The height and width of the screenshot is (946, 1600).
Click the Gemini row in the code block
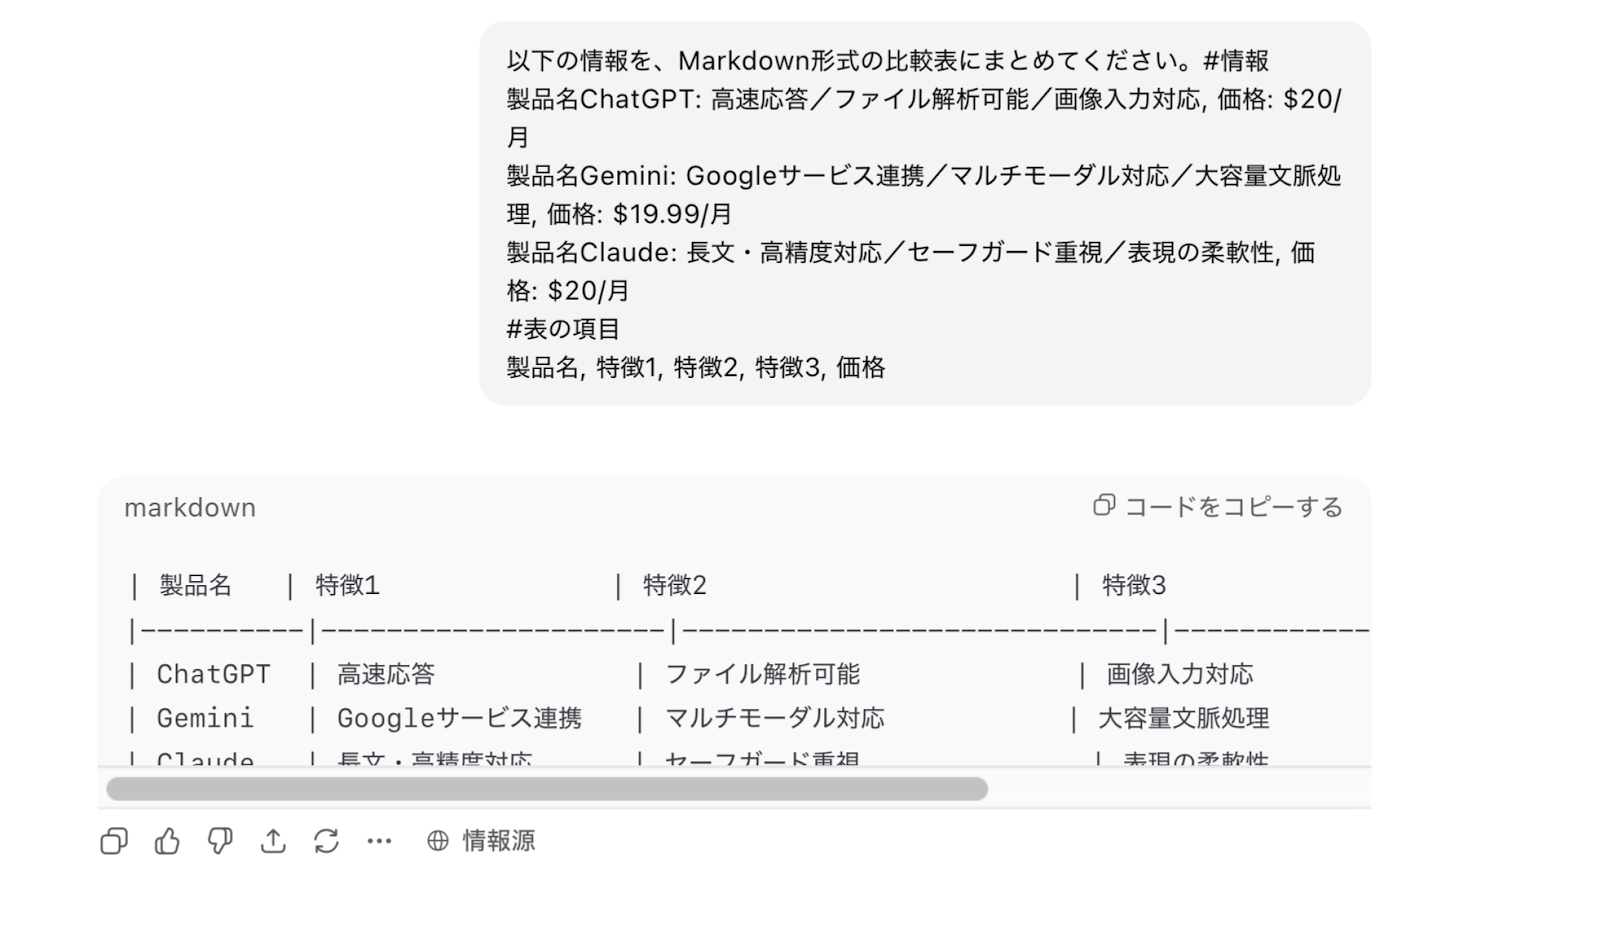click(205, 717)
